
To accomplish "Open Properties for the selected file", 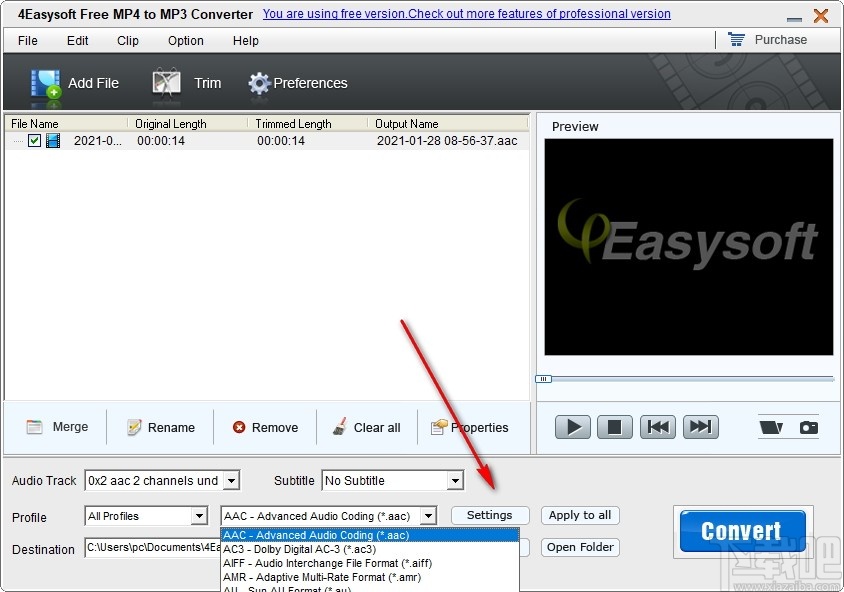I will pyautogui.click(x=471, y=427).
